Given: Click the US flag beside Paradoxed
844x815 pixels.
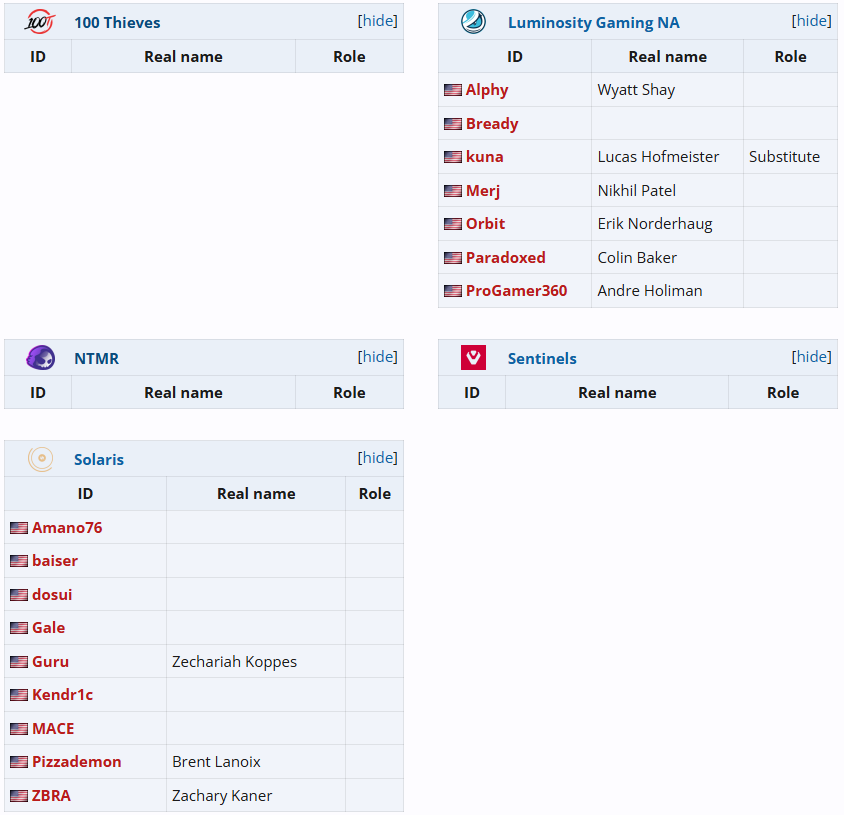Looking at the screenshot, I should [x=453, y=258].
